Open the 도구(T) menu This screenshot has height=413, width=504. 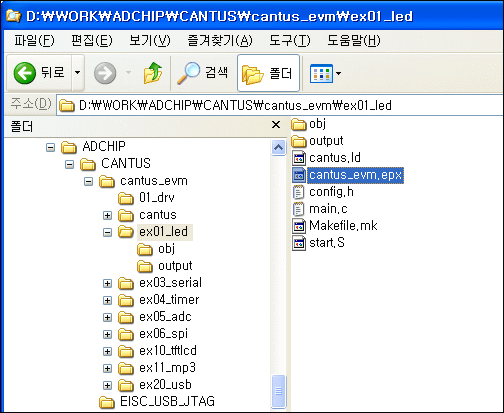click(x=290, y=41)
